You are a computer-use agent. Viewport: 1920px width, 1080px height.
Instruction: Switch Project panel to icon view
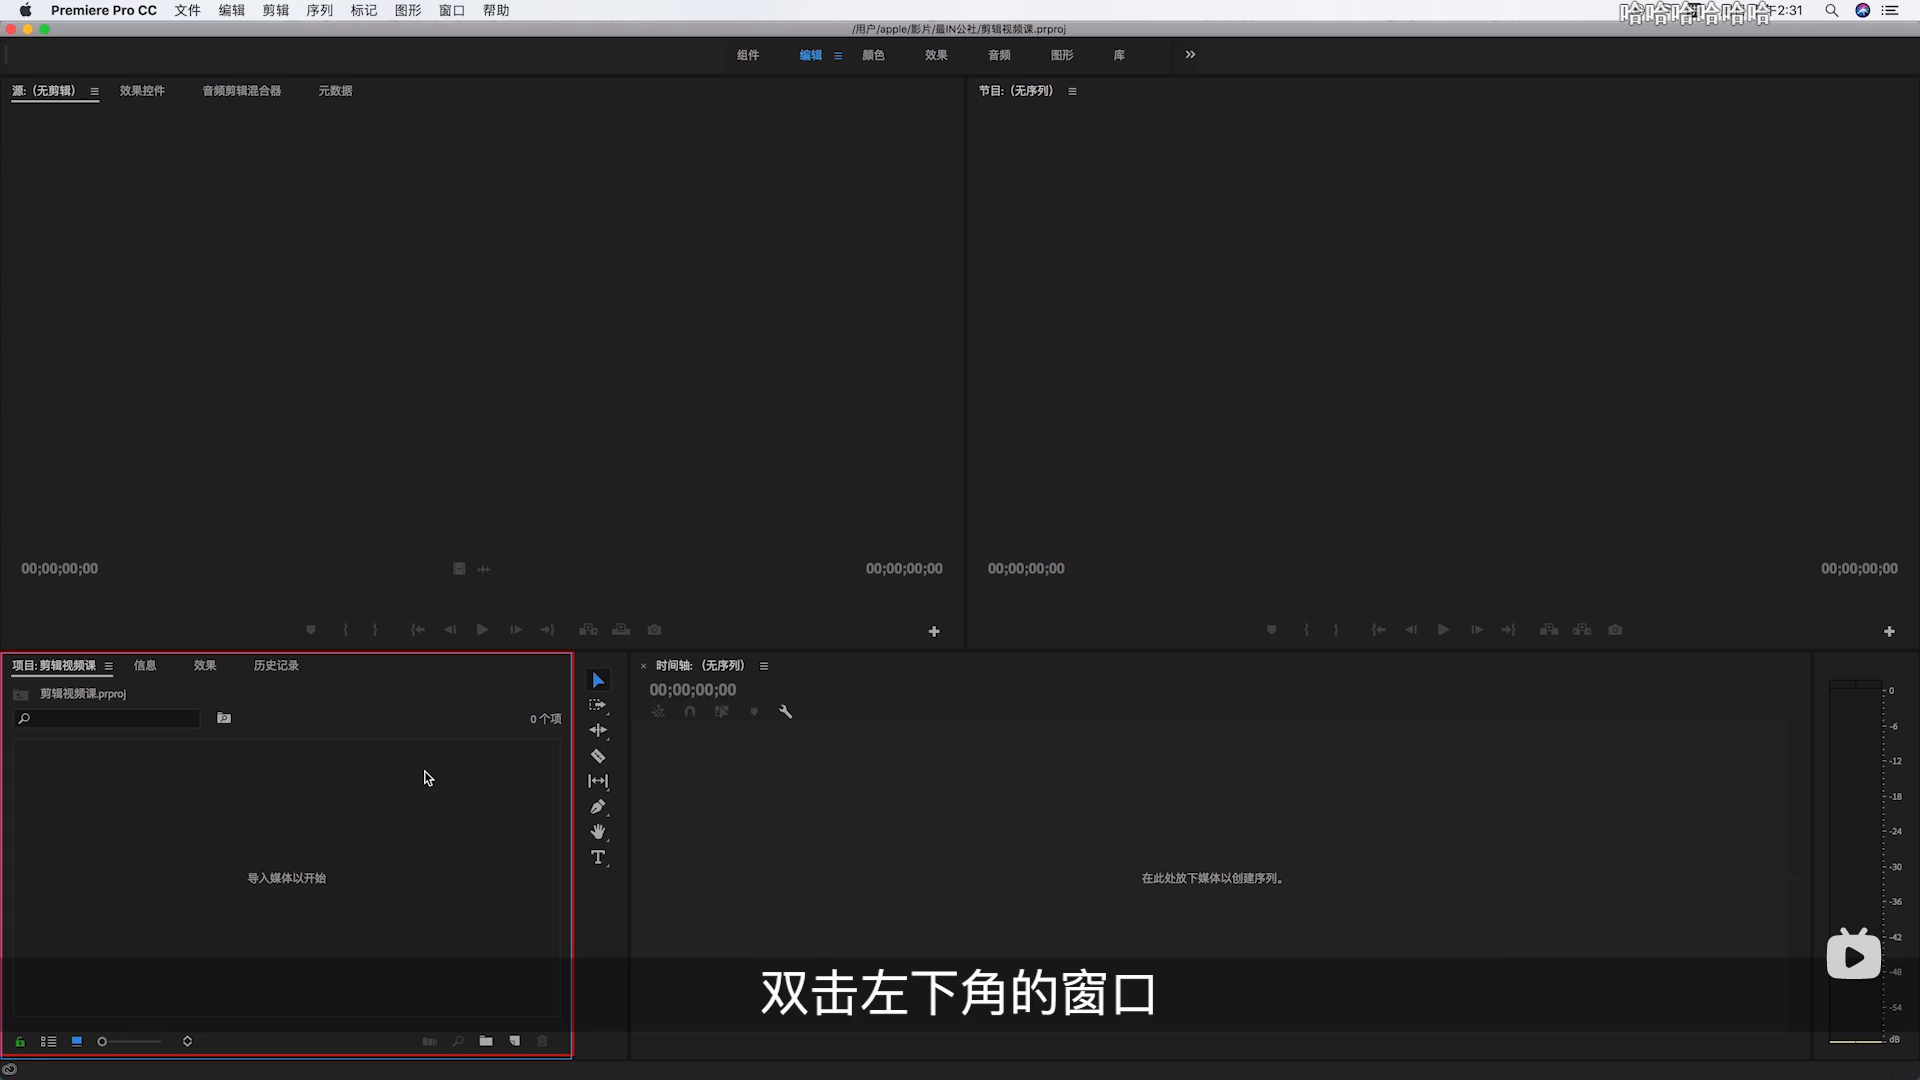(x=77, y=1041)
